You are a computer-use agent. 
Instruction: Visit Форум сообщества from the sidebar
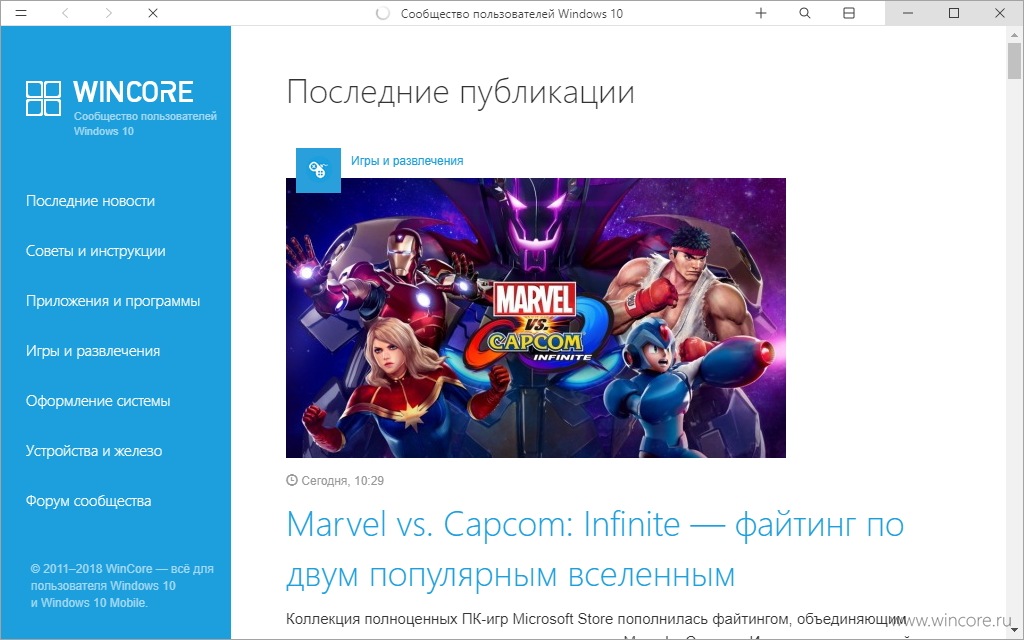click(x=88, y=502)
